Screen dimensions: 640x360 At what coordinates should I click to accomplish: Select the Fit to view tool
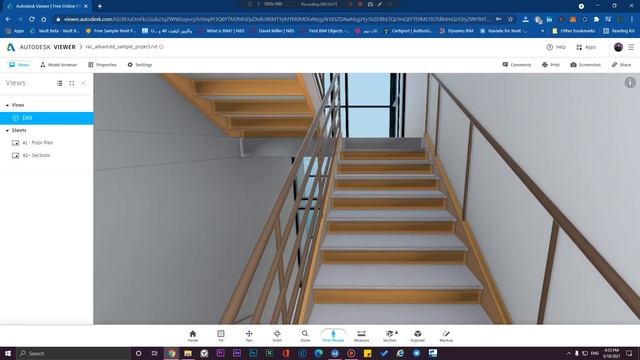point(221,336)
